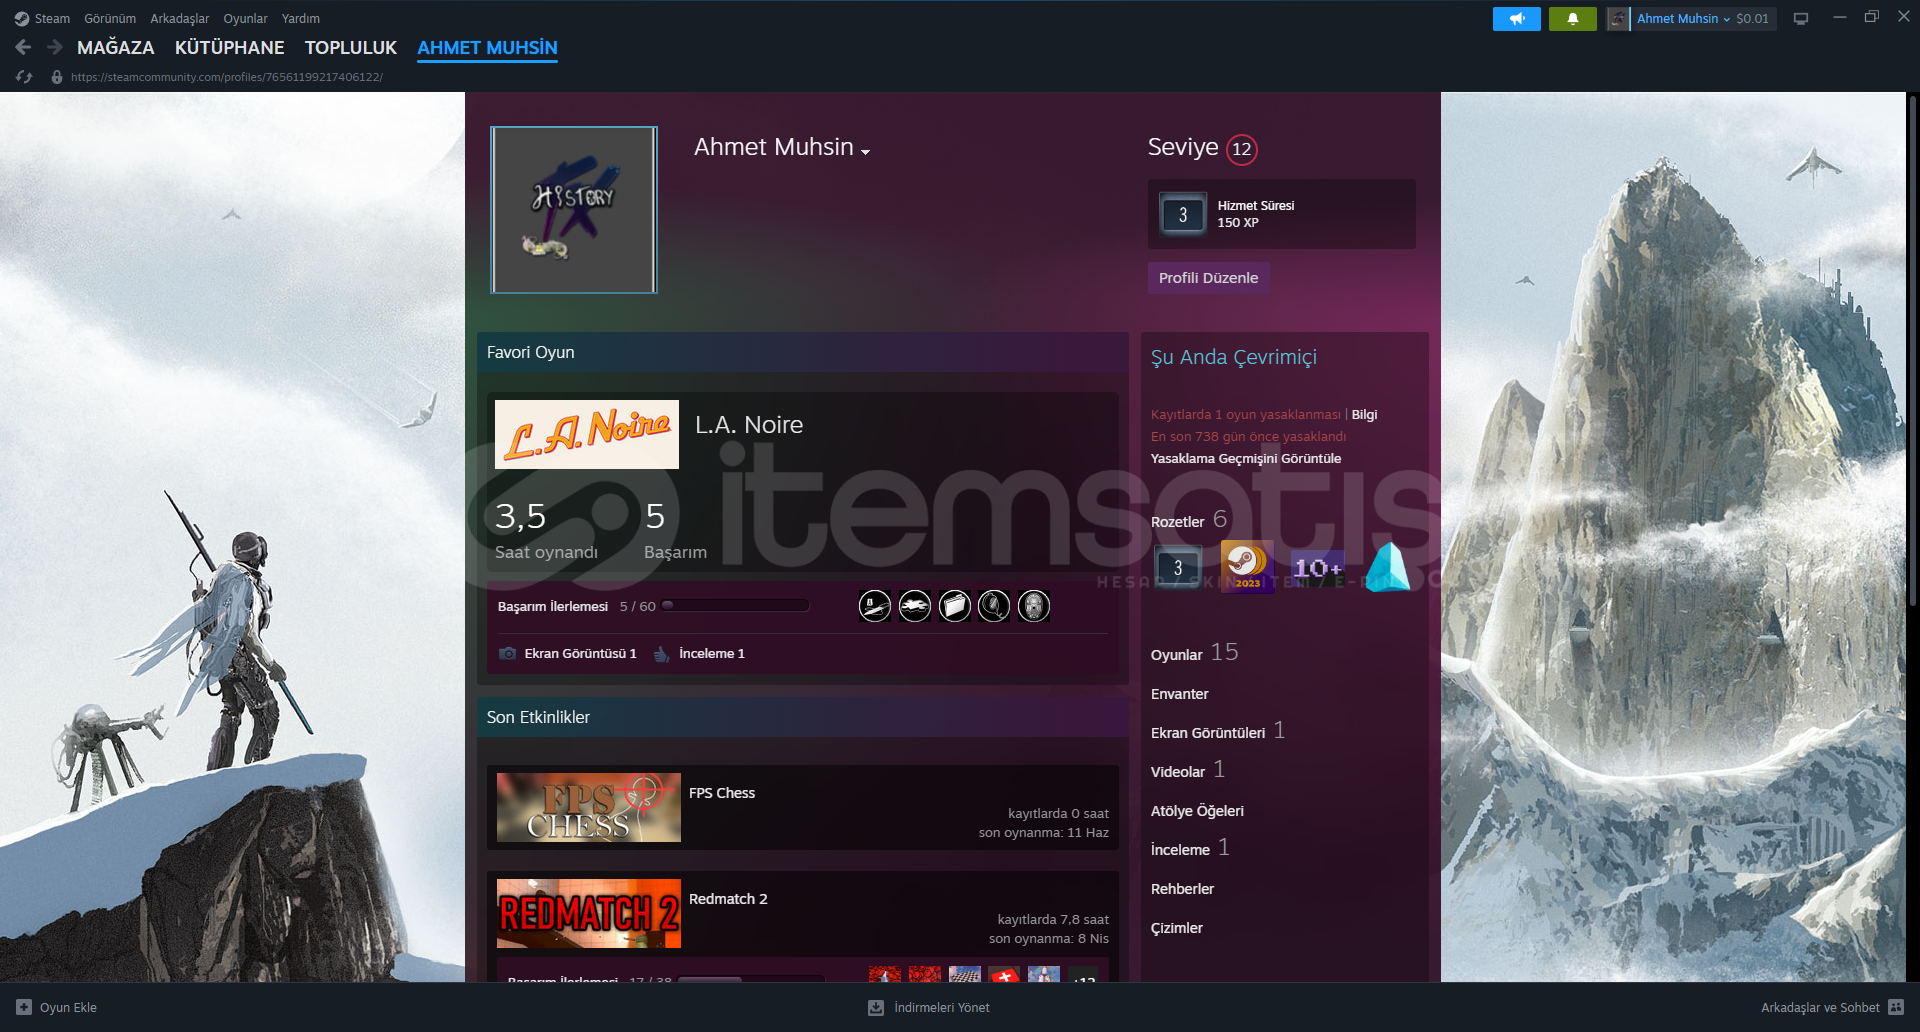This screenshot has height=1032, width=1920.
Task: Open the Envanter link
Action: click(x=1180, y=694)
